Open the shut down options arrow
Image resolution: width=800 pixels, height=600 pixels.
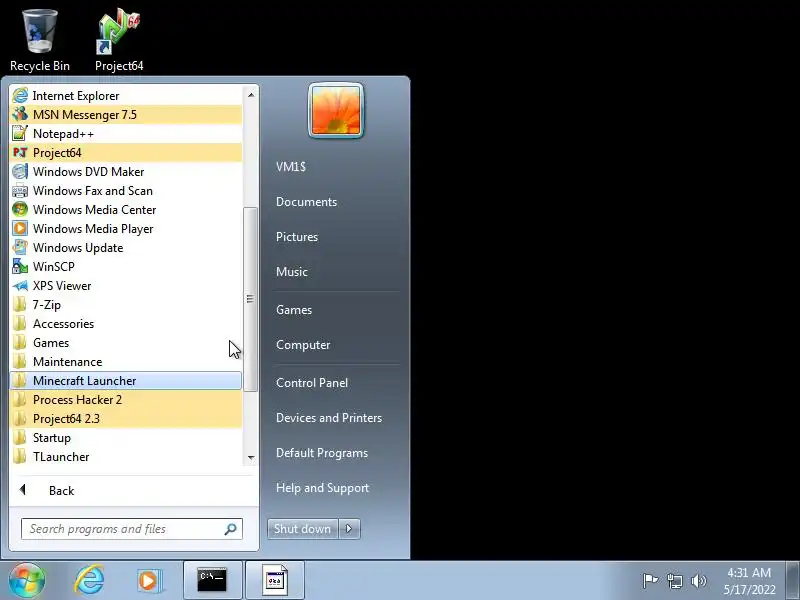pyautogui.click(x=349, y=529)
